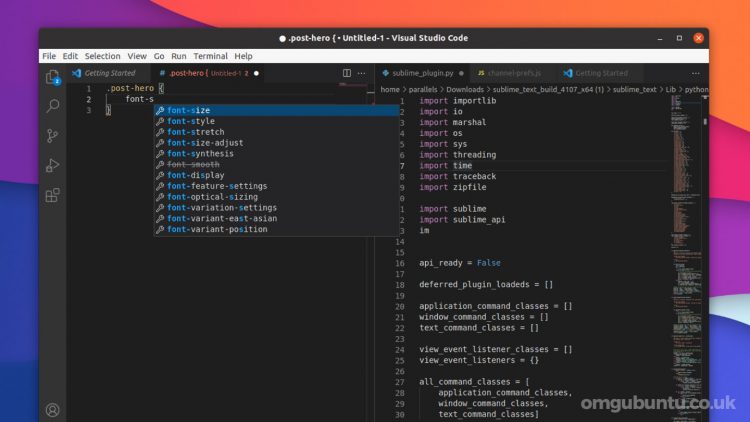Select font-stretch suggestion
This screenshot has width=750, height=422.
pyautogui.click(x=276, y=132)
